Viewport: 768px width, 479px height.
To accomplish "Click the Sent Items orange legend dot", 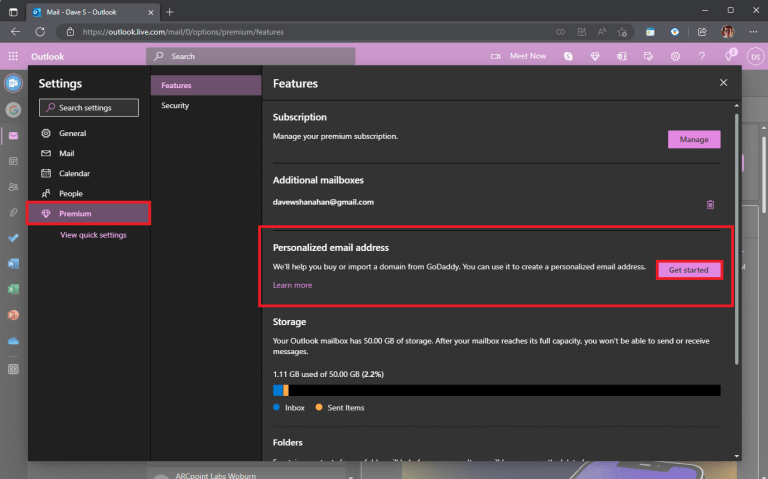I will pos(319,407).
